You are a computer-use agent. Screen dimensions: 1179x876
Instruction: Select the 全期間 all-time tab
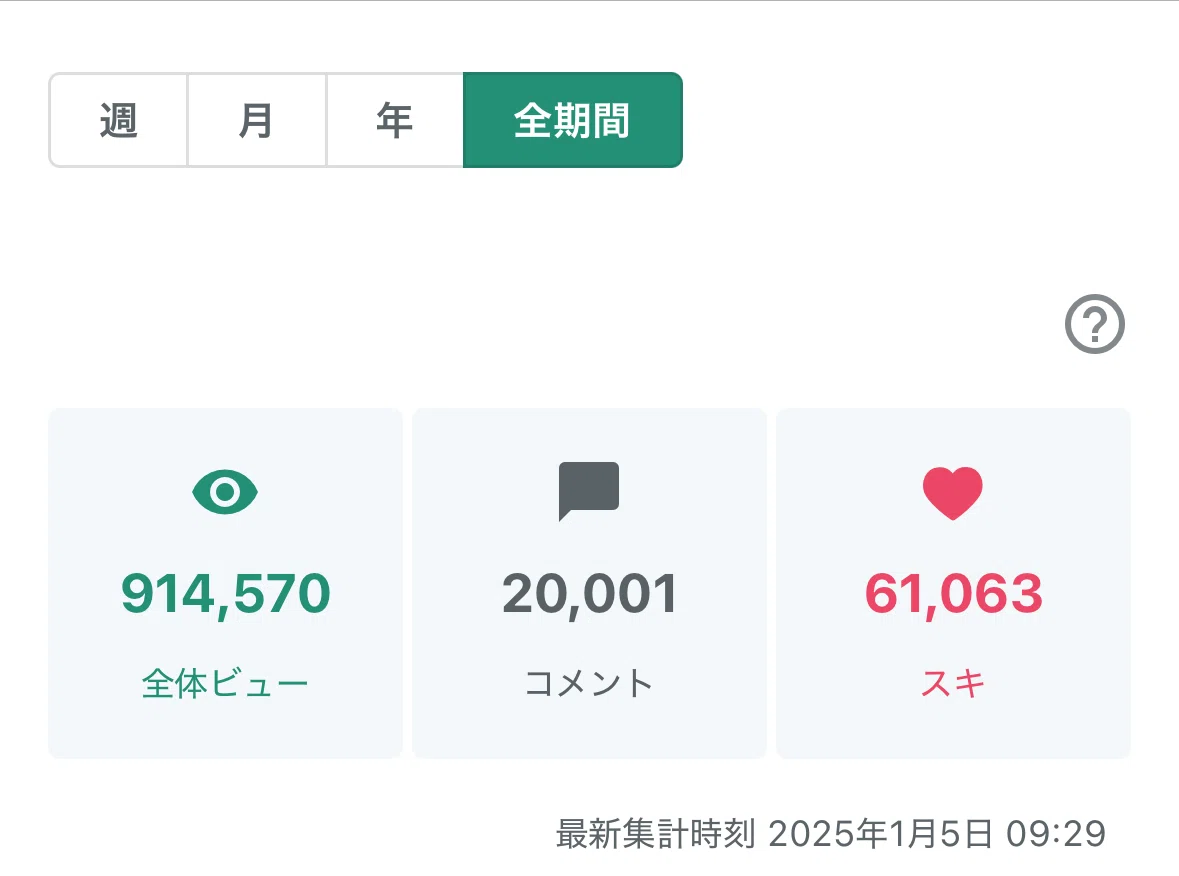click(x=573, y=120)
